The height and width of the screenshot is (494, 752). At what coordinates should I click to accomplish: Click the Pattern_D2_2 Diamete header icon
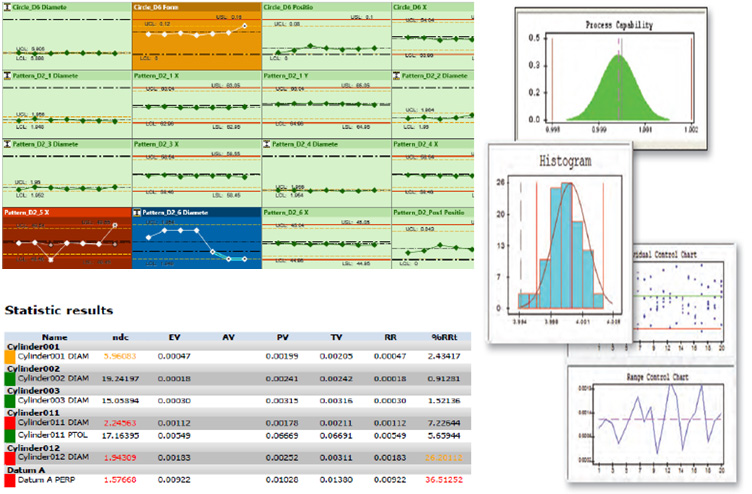click(397, 76)
